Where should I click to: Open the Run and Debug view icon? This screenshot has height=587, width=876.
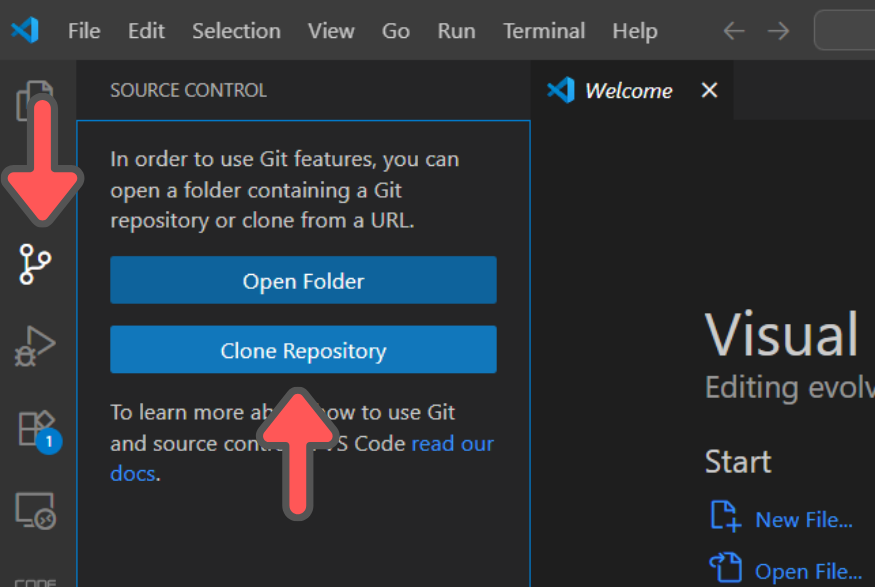(x=35, y=346)
